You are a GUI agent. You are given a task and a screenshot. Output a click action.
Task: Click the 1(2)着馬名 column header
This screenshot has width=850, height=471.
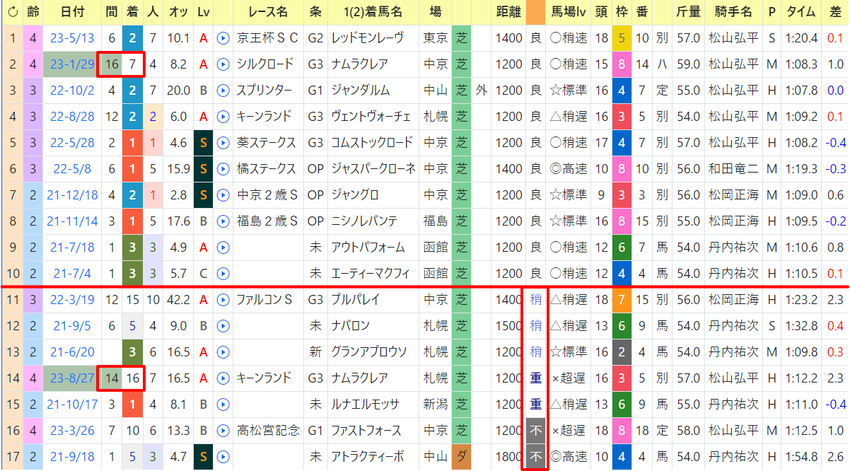point(373,12)
